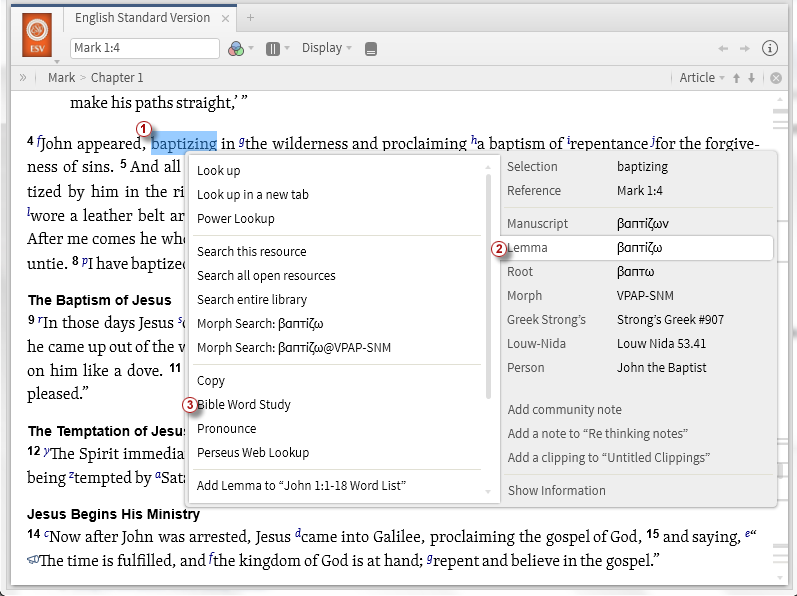Select the Lemma βαπτίζω row
The width and height of the screenshot is (797, 596).
[x=639, y=248]
